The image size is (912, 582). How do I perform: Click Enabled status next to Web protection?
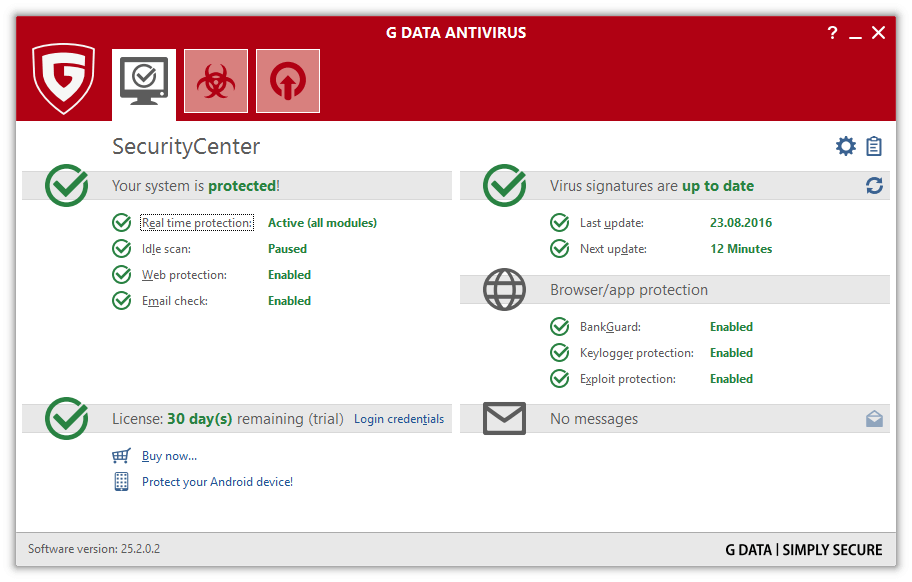point(289,274)
